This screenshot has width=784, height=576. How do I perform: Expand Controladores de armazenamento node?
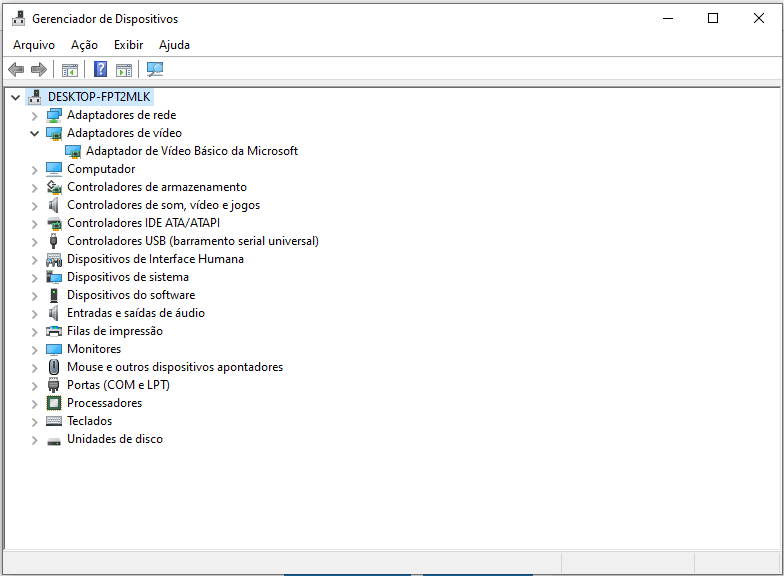(x=34, y=188)
